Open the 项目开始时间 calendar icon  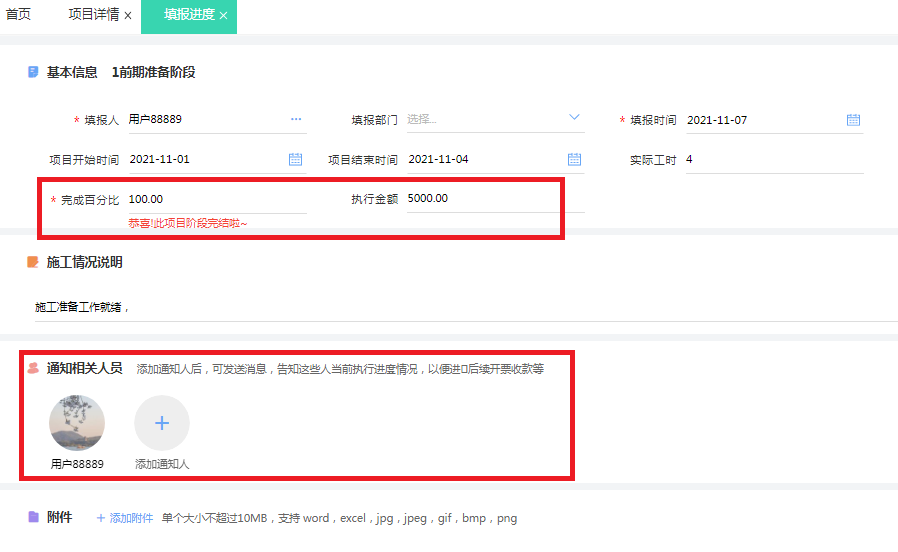[296, 159]
